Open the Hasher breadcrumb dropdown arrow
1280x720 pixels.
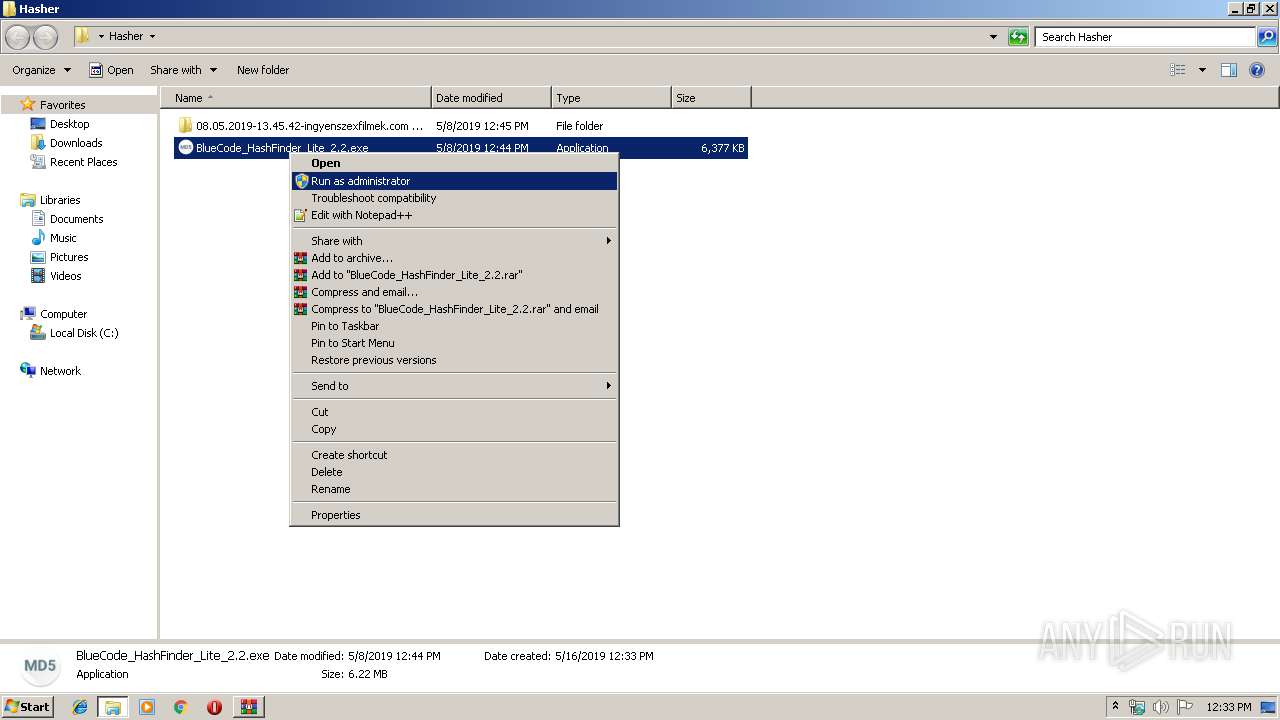(x=152, y=37)
